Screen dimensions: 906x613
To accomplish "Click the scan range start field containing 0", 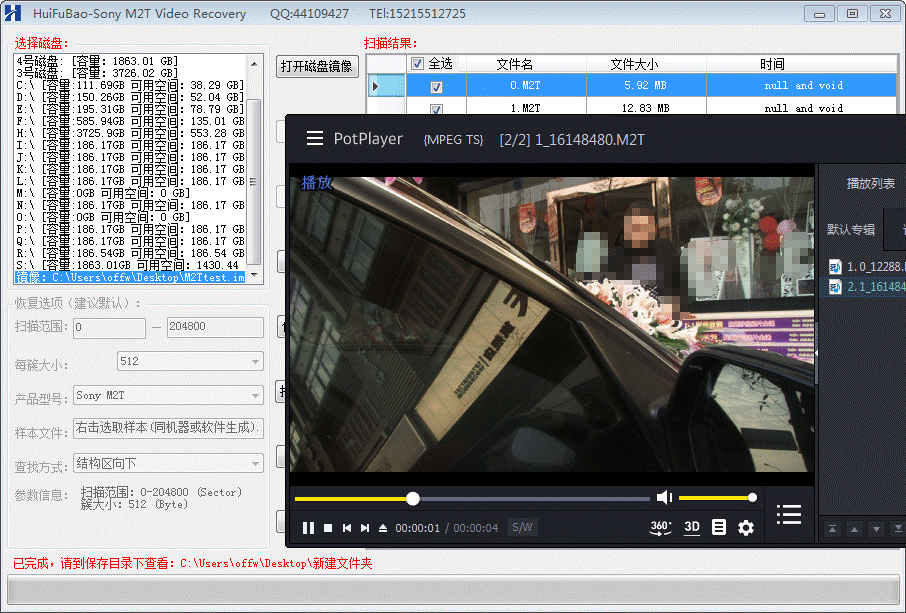I will point(109,328).
